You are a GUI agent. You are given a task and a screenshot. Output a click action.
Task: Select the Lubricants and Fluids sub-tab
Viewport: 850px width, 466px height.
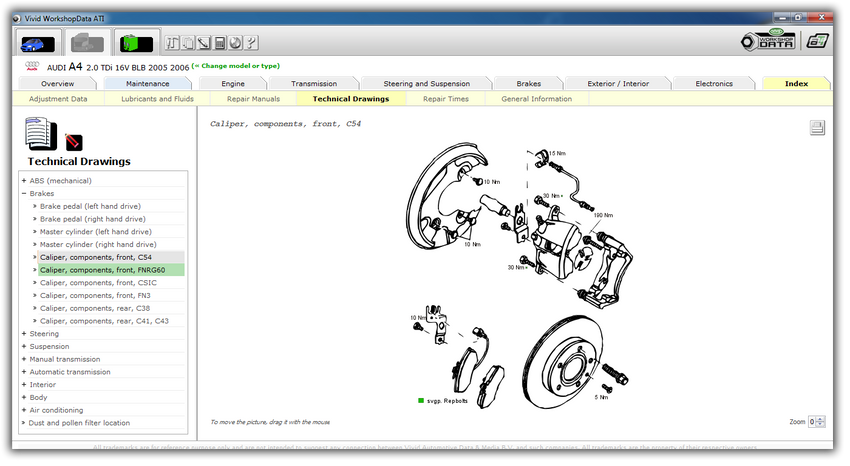157,99
